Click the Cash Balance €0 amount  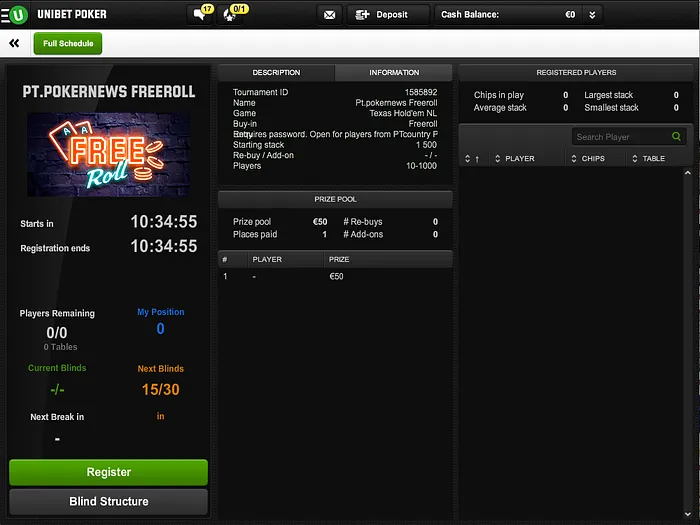(570, 15)
